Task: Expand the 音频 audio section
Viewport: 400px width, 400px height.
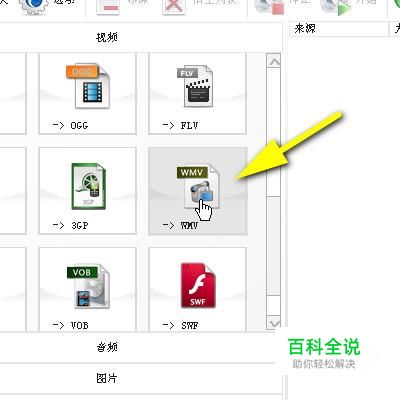Action: point(137,347)
